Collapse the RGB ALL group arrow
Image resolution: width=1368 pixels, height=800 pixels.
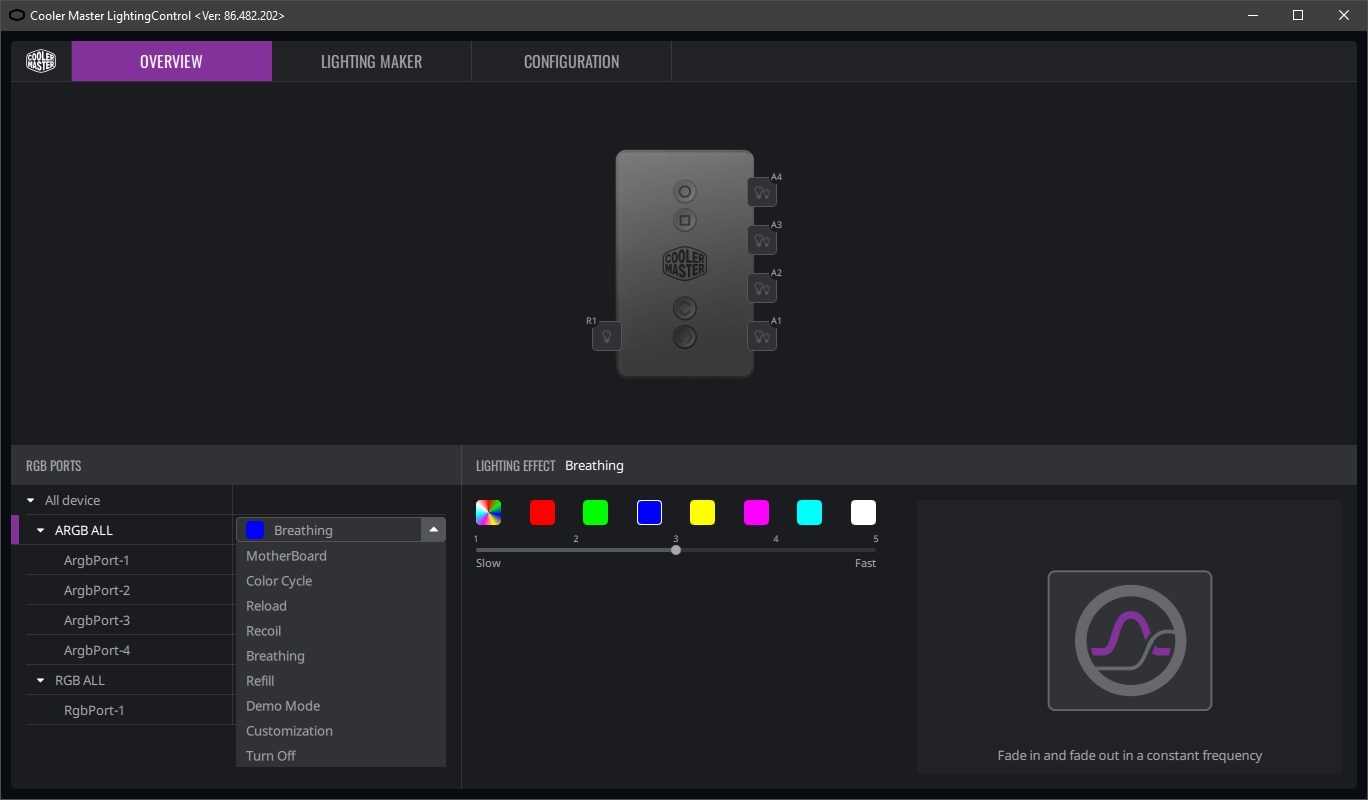tap(41, 680)
